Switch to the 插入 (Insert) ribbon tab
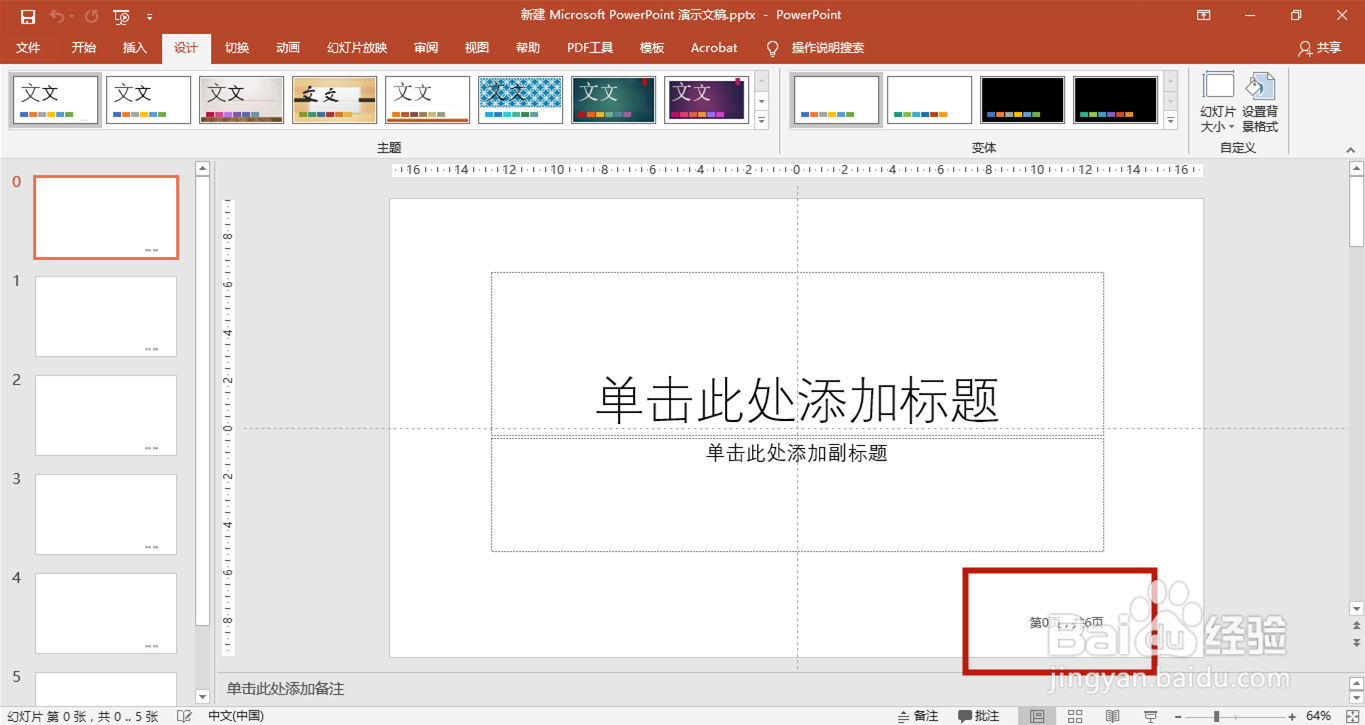 pyautogui.click(x=134, y=47)
